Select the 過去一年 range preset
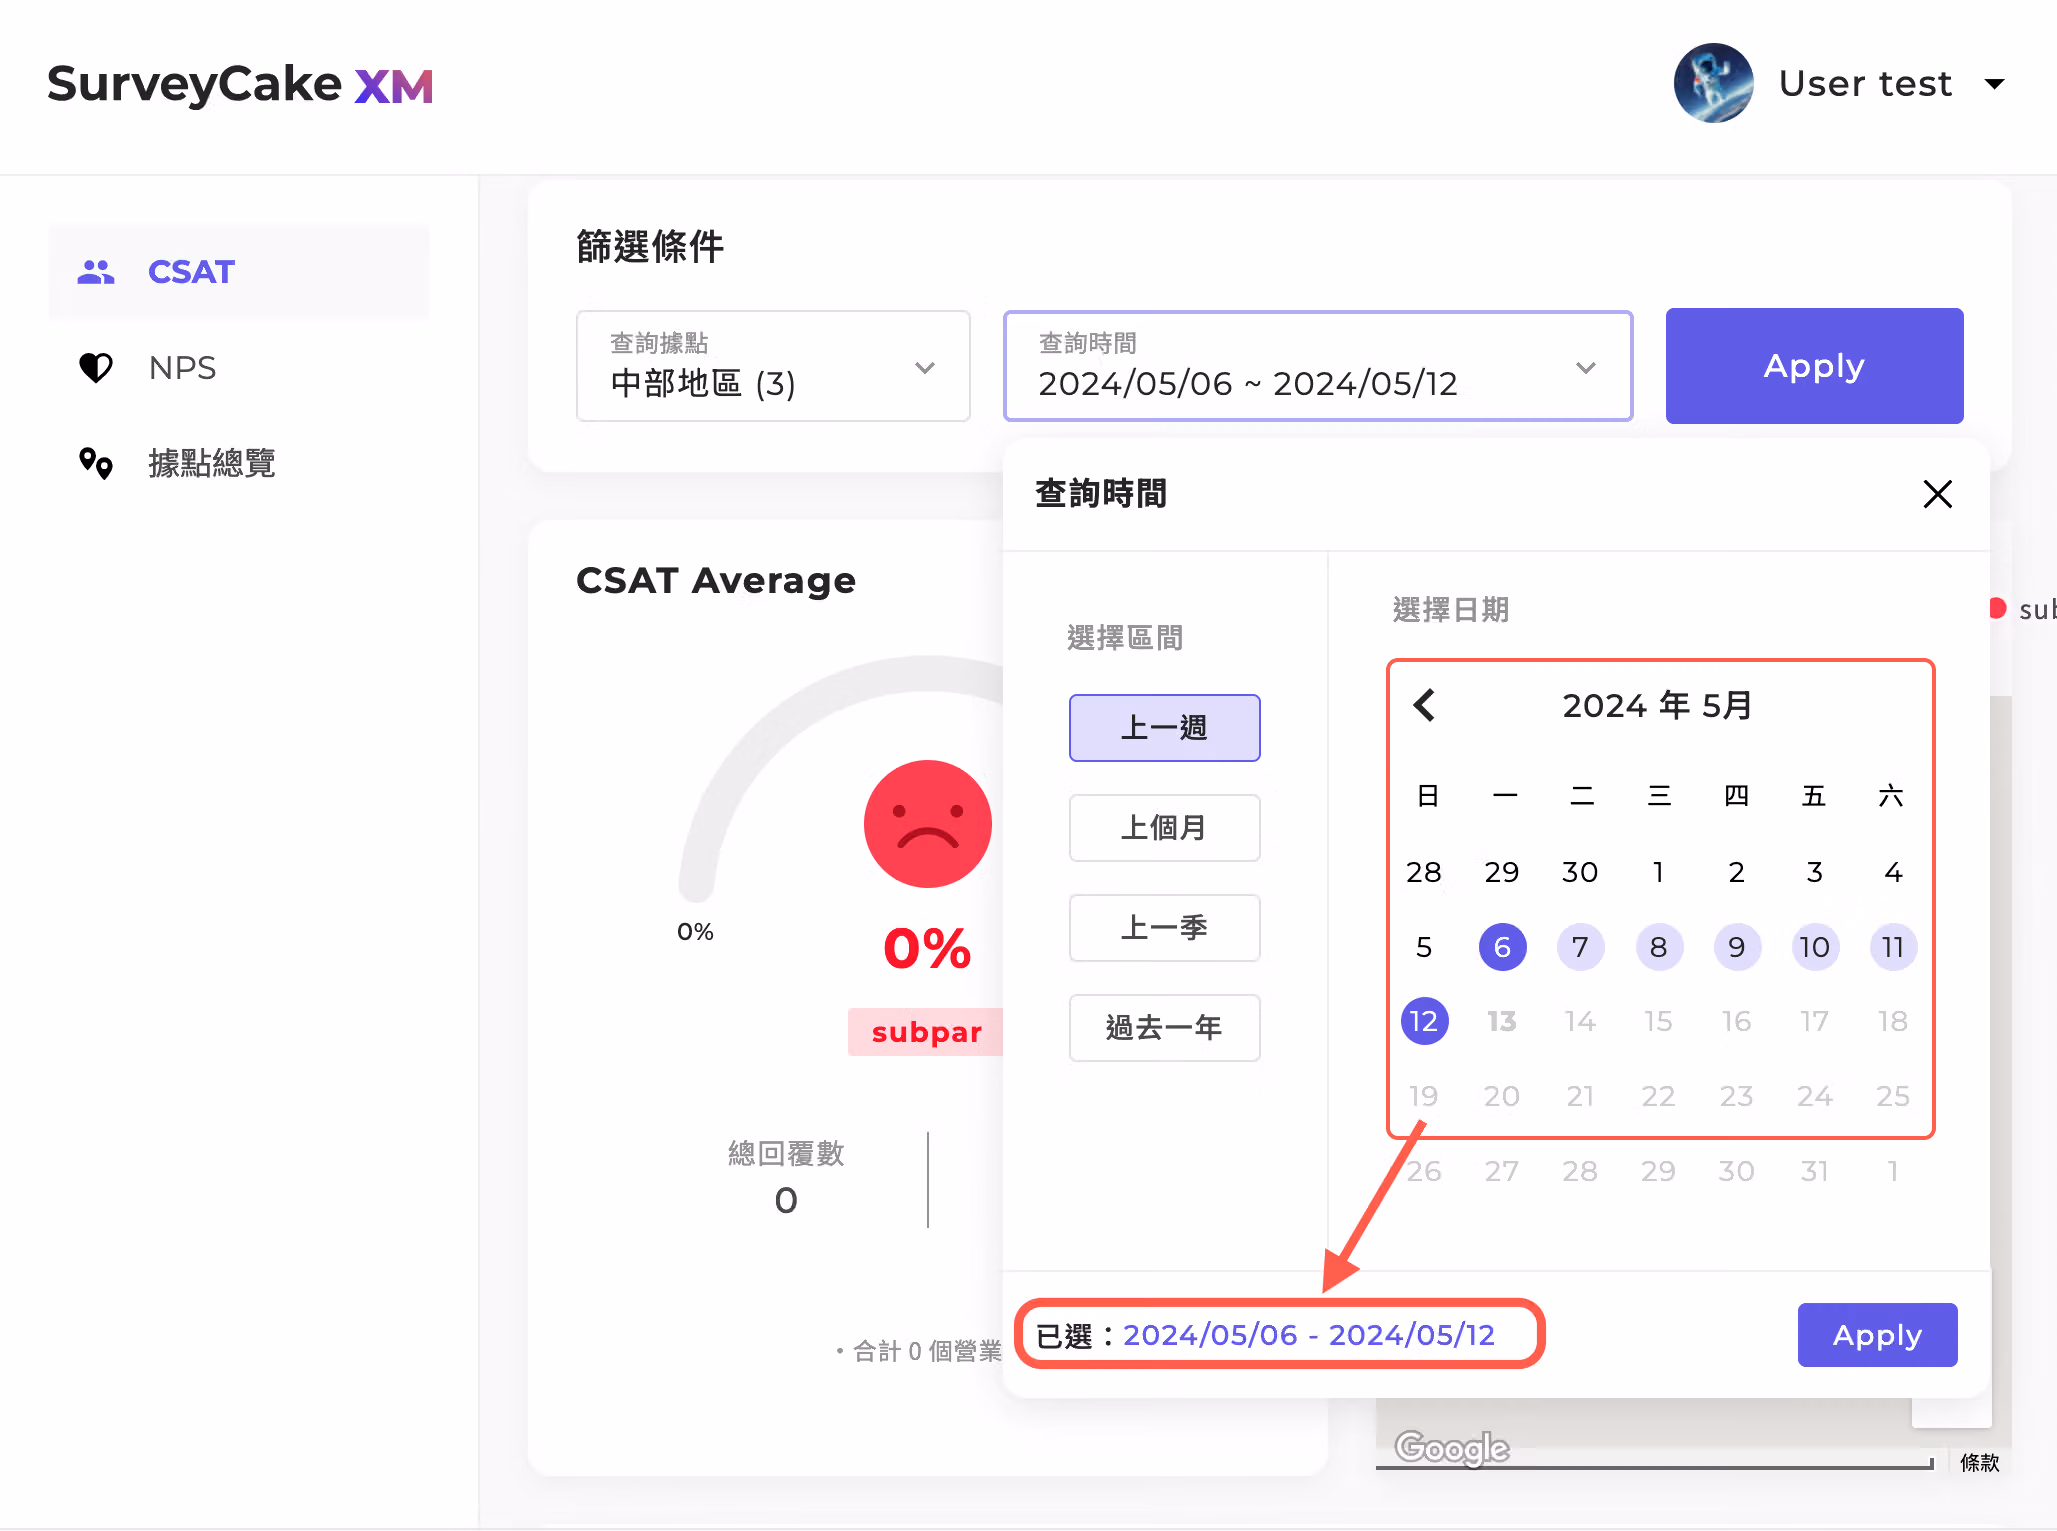 (x=1164, y=1028)
